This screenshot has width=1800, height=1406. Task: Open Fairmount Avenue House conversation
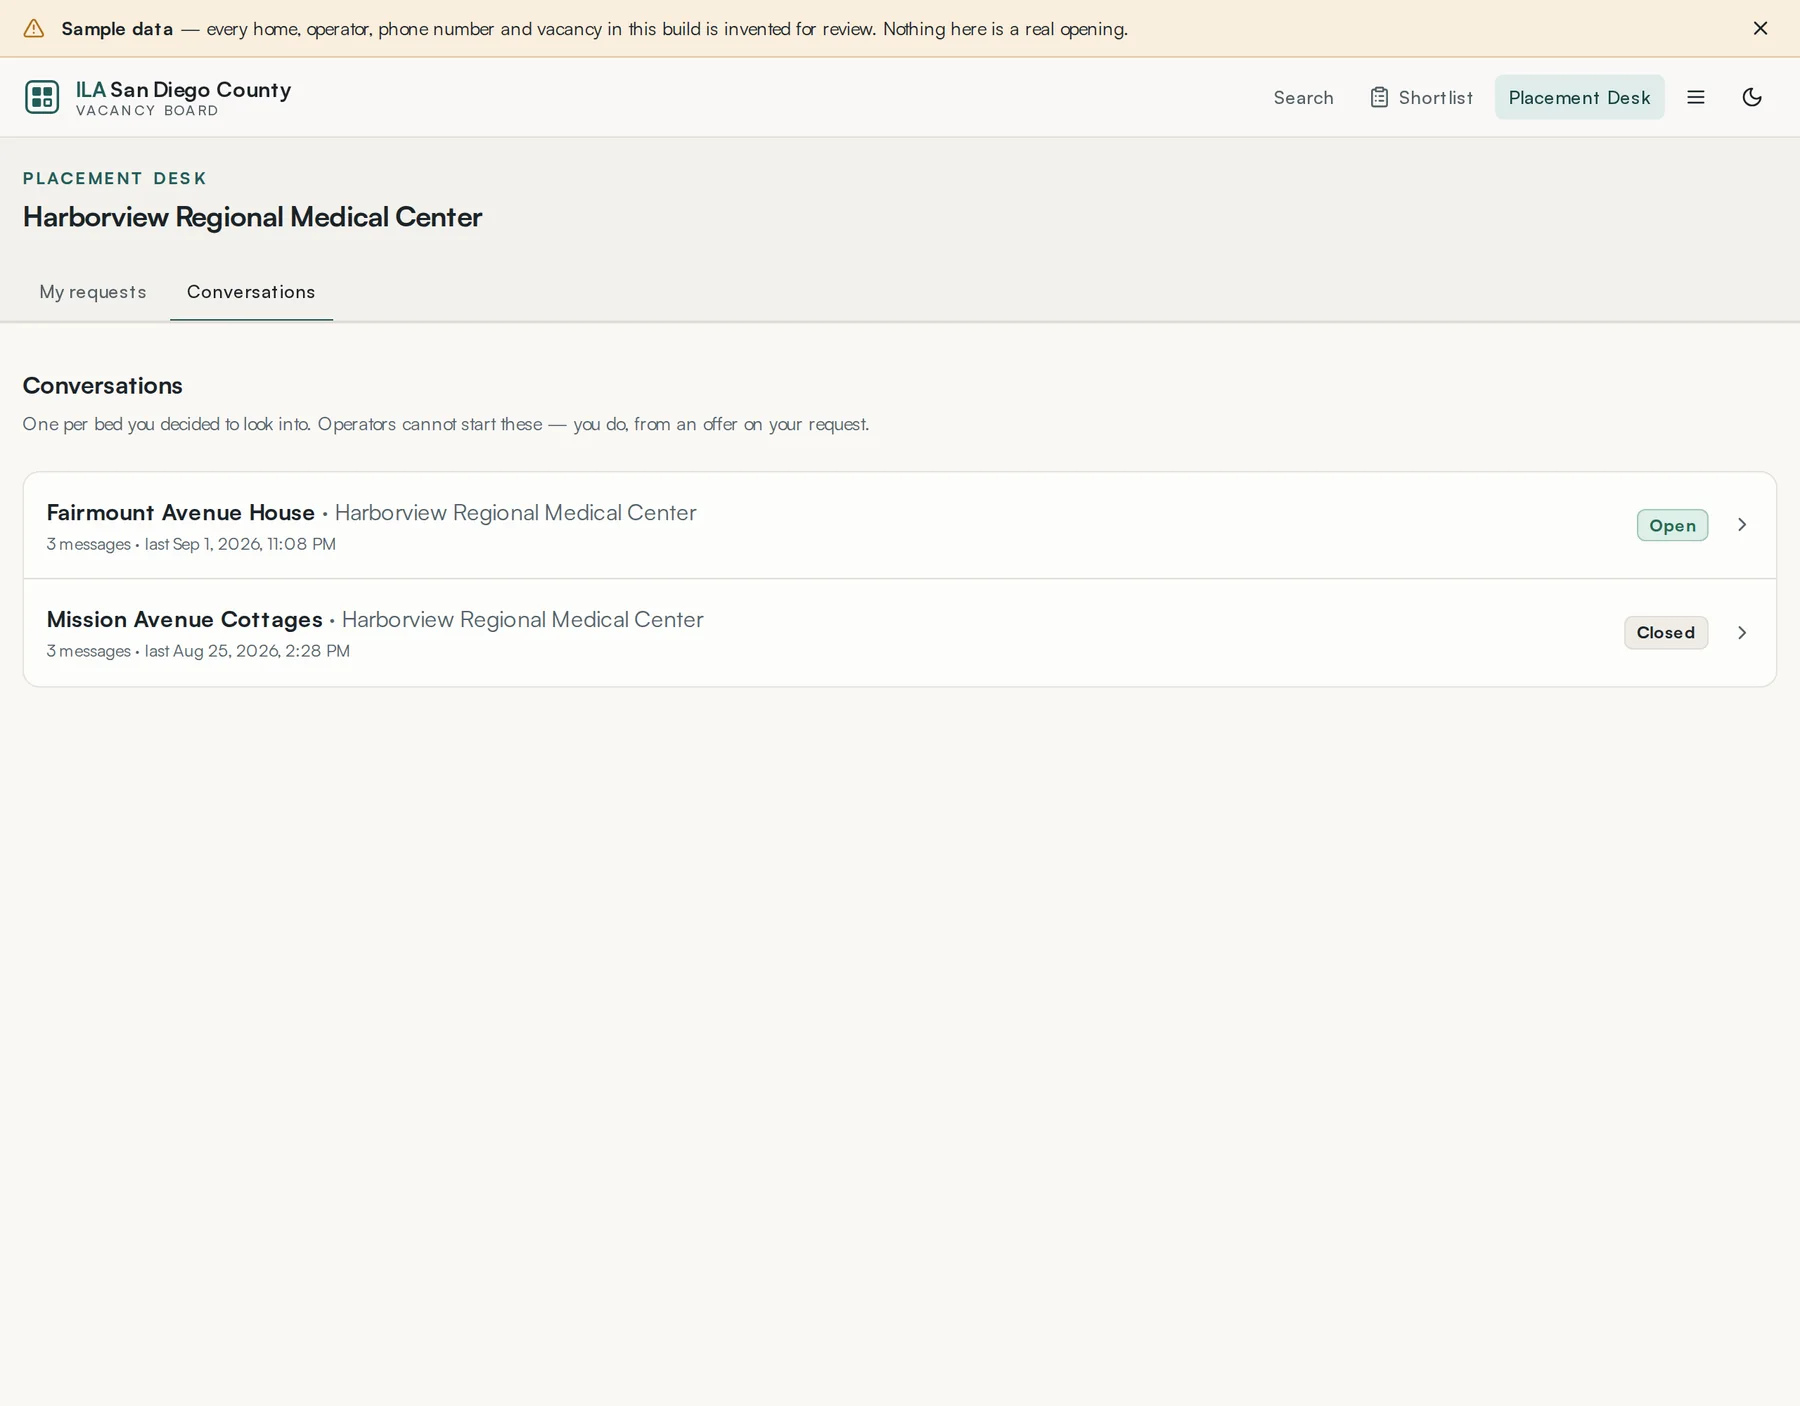(899, 525)
